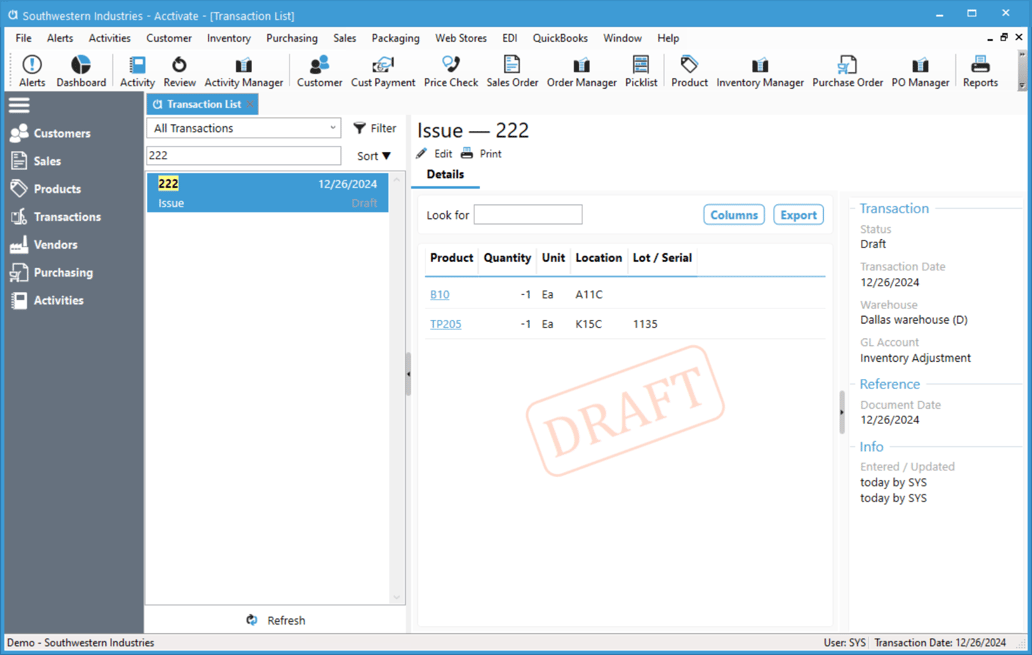The height and width of the screenshot is (655, 1032).
Task: Click the Reports toolbar icon
Action: tap(980, 71)
